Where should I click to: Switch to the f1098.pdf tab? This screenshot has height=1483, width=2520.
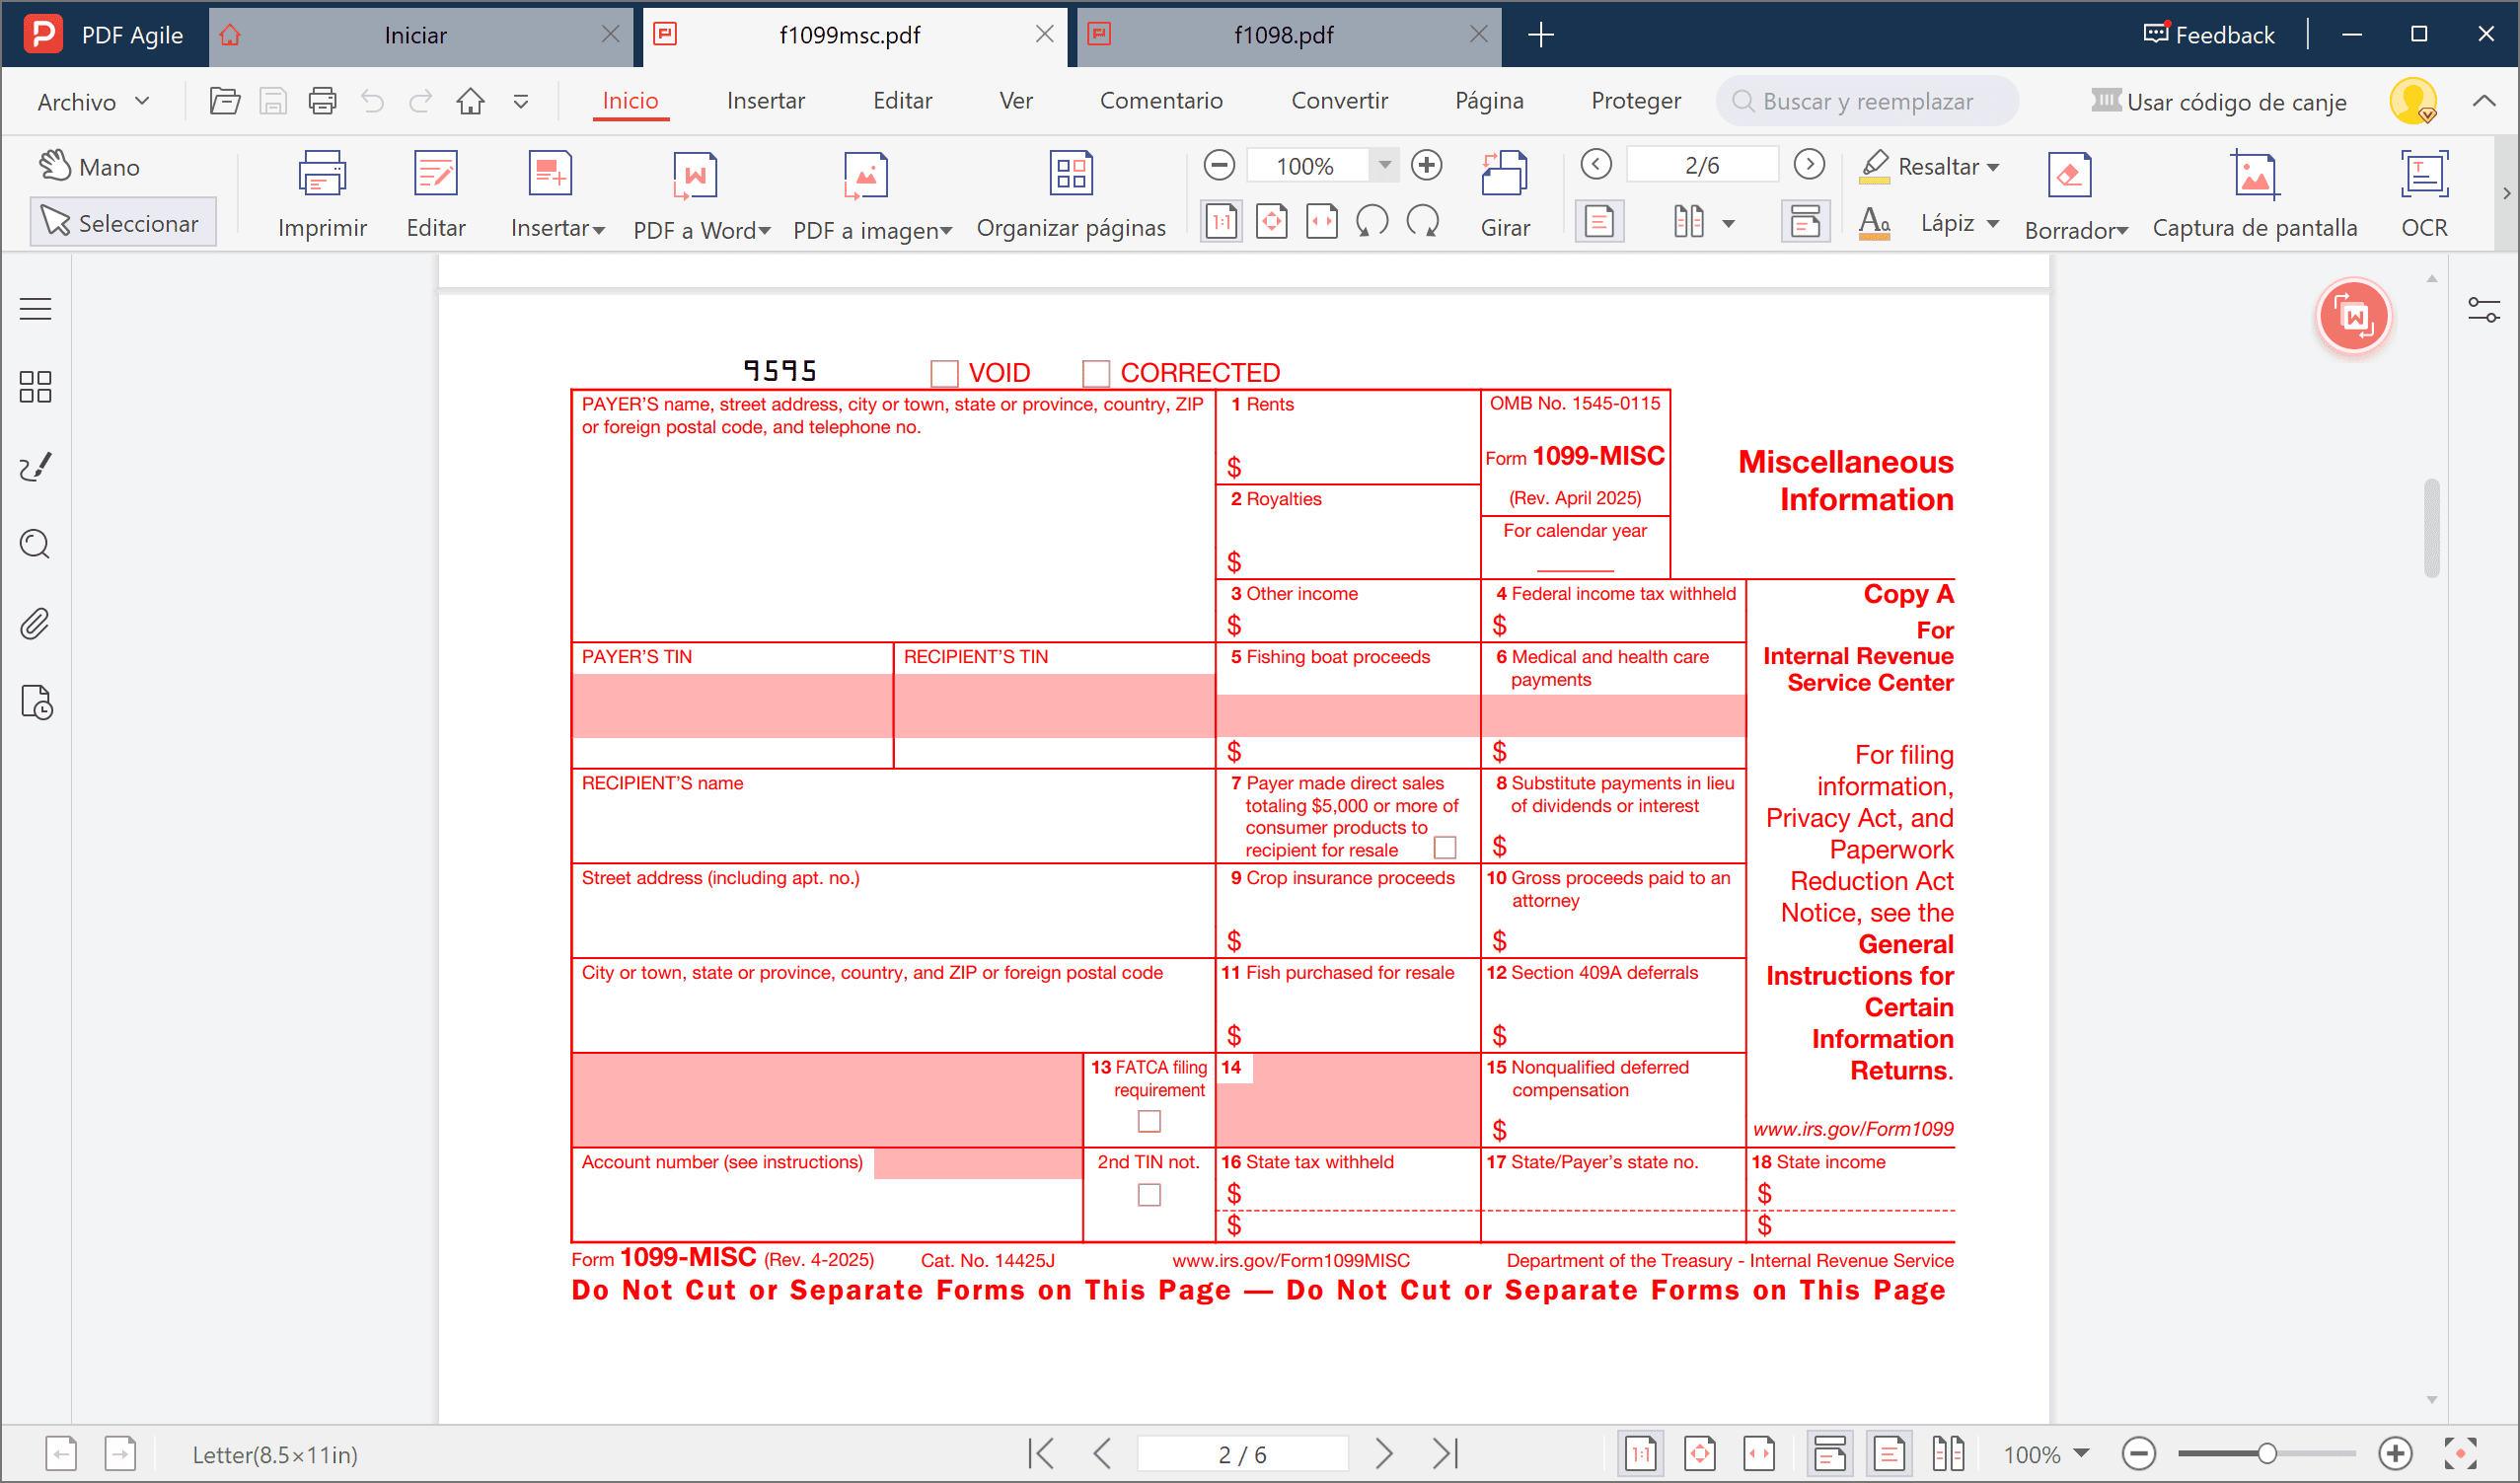pyautogui.click(x=1283, y=35)
